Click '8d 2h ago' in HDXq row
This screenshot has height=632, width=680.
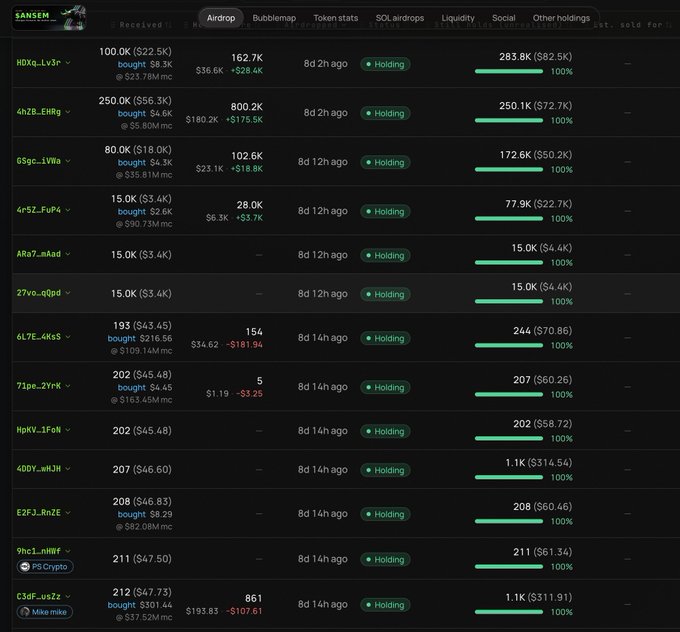pyautogui.click(x=325, y=64)
